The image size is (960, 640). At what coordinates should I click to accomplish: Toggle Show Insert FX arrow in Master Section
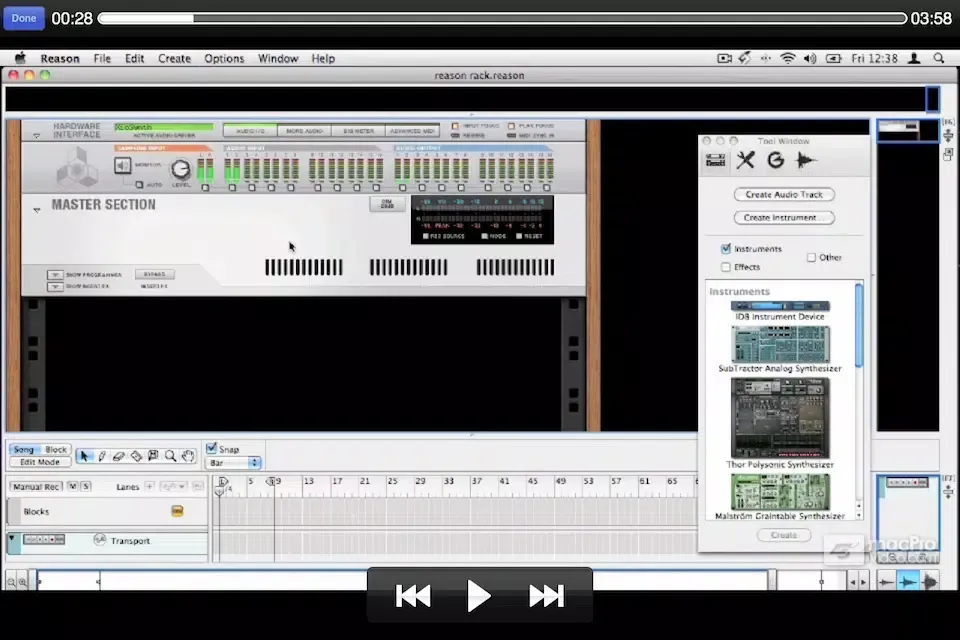(55, 286)
